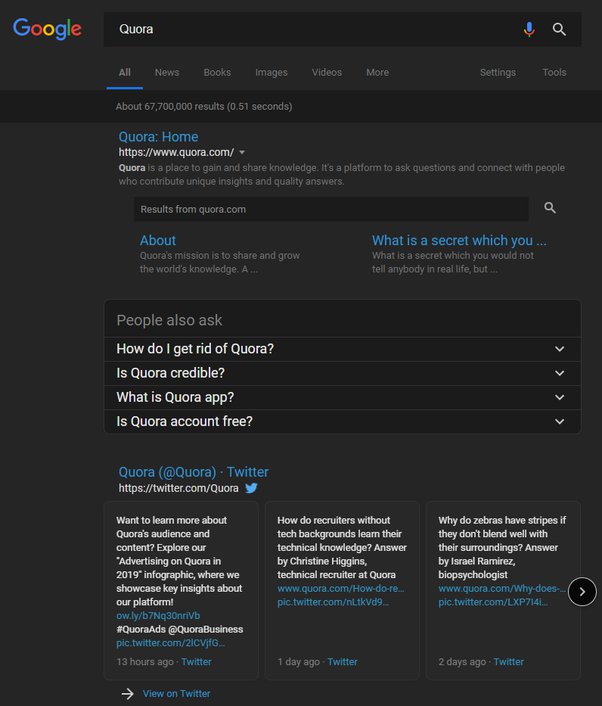This screenshot has height=706, width=602.
Task: Click the next tweets carousel arrow
Action: pyautogui.click(x=582, y=591)
